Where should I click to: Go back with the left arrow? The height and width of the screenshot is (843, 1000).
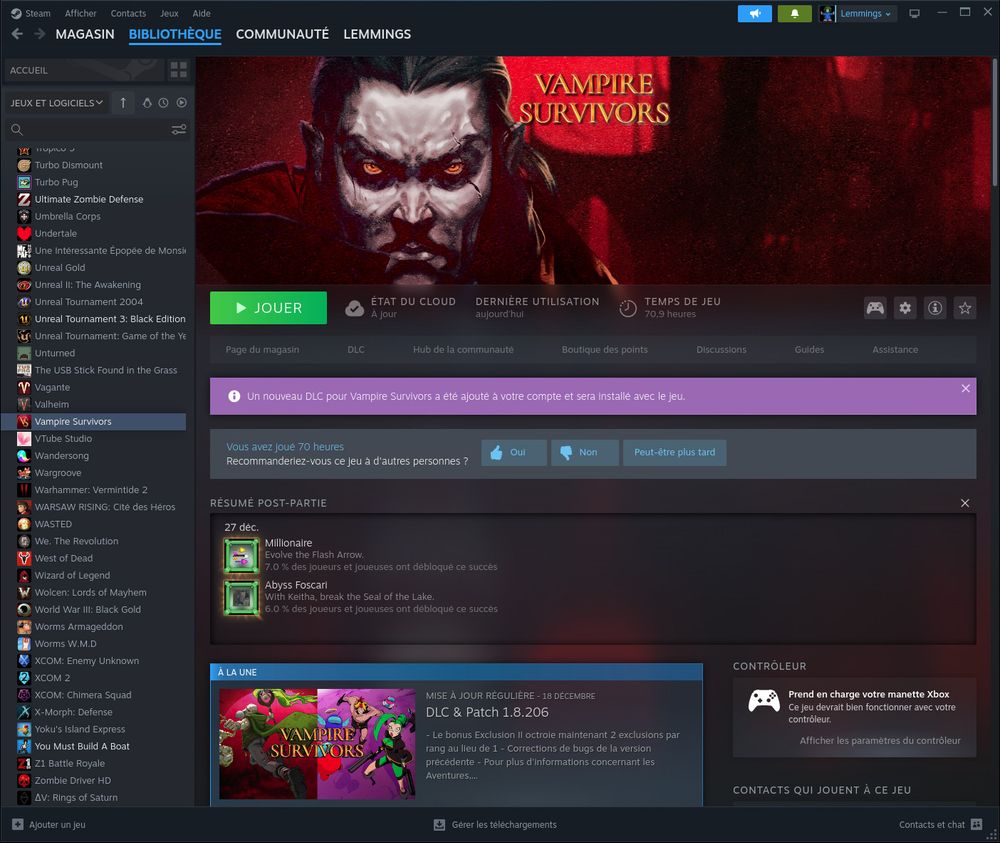pyautogui.click(x=17, y=34)
